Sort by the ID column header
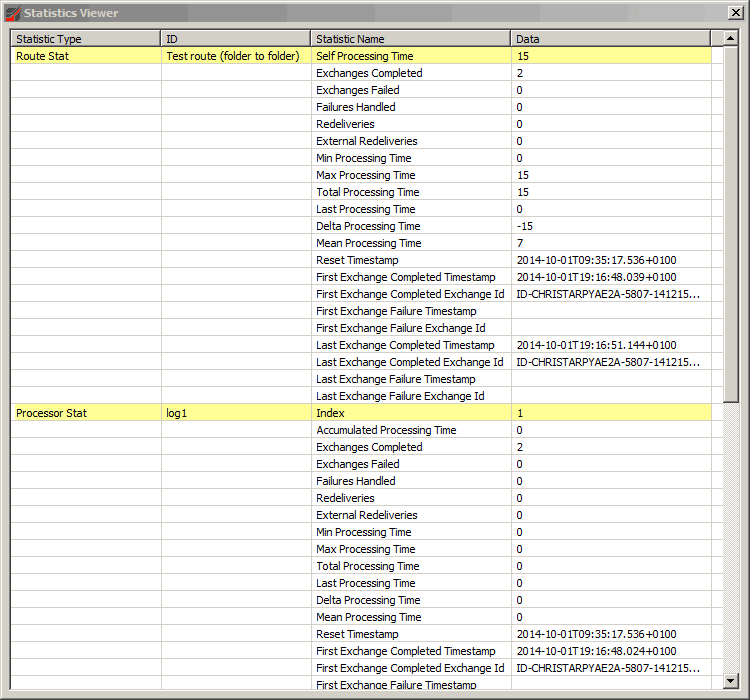The width and height of the screenshot is (750, 700). pos(235,39)
